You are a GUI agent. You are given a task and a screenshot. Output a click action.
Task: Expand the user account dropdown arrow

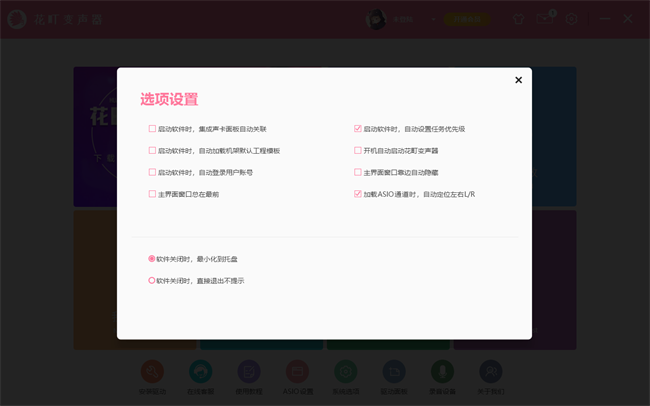click(433, 19)
